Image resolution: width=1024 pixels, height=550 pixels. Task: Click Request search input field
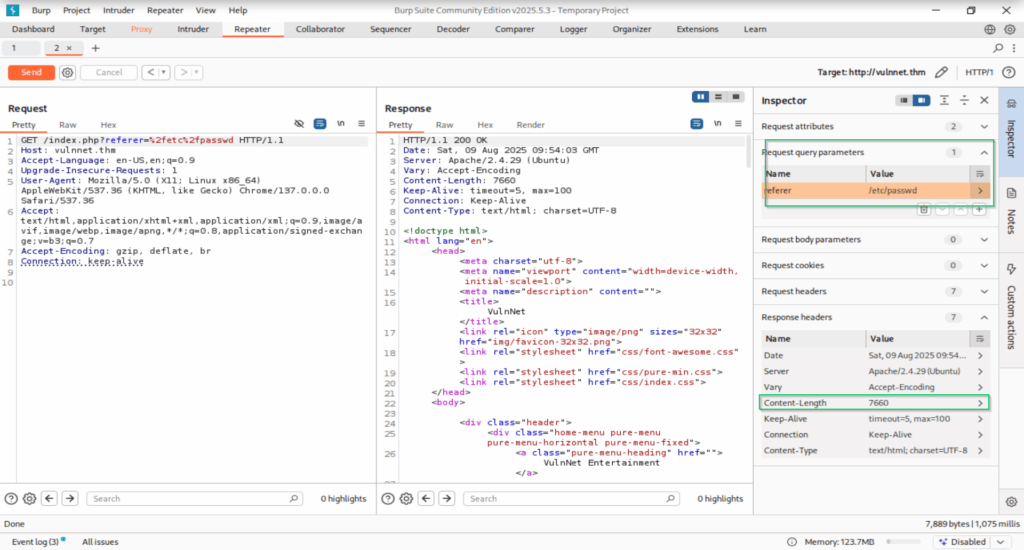tap(194, 499)
